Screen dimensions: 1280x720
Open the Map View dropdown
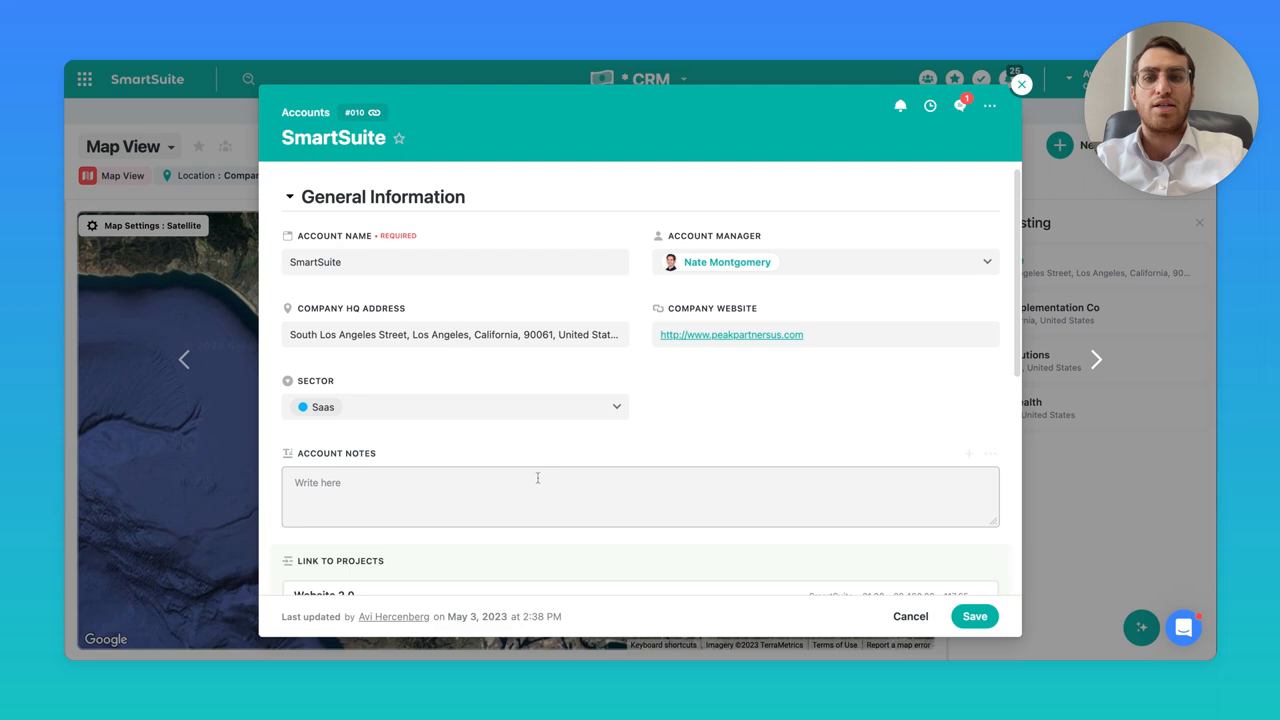130,147
